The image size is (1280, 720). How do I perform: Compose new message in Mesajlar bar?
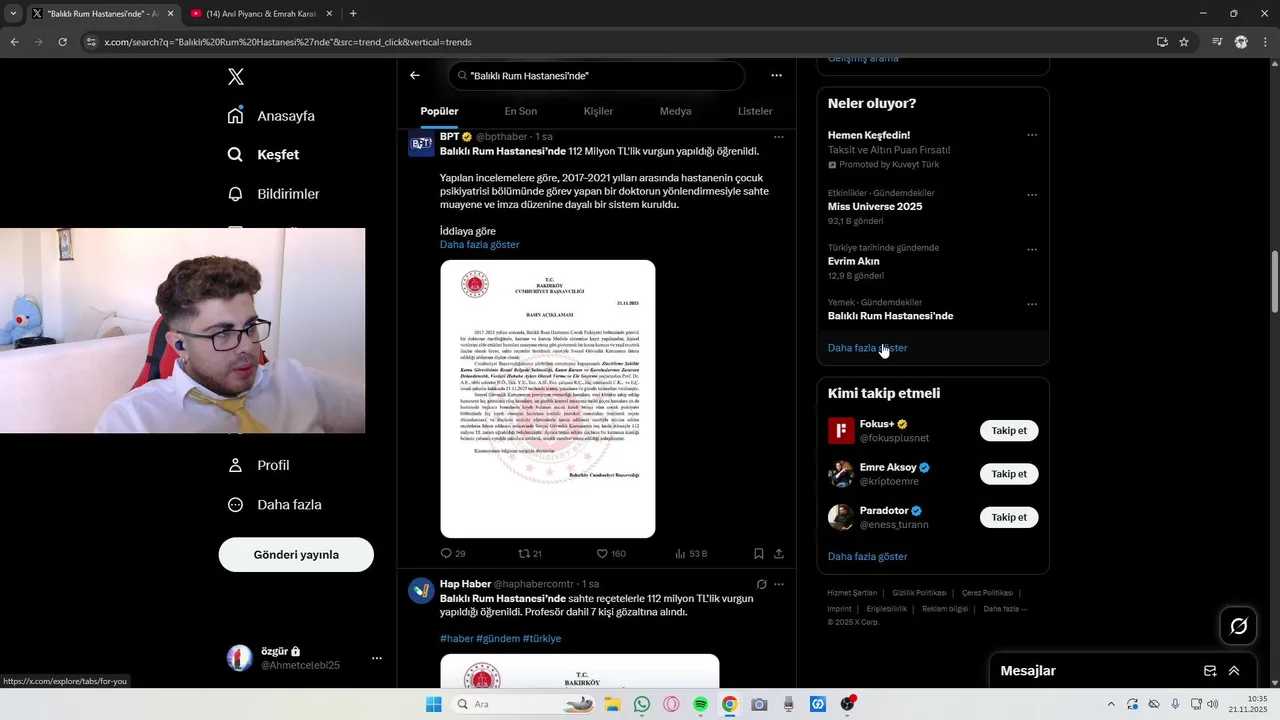tap(1210, 671)
